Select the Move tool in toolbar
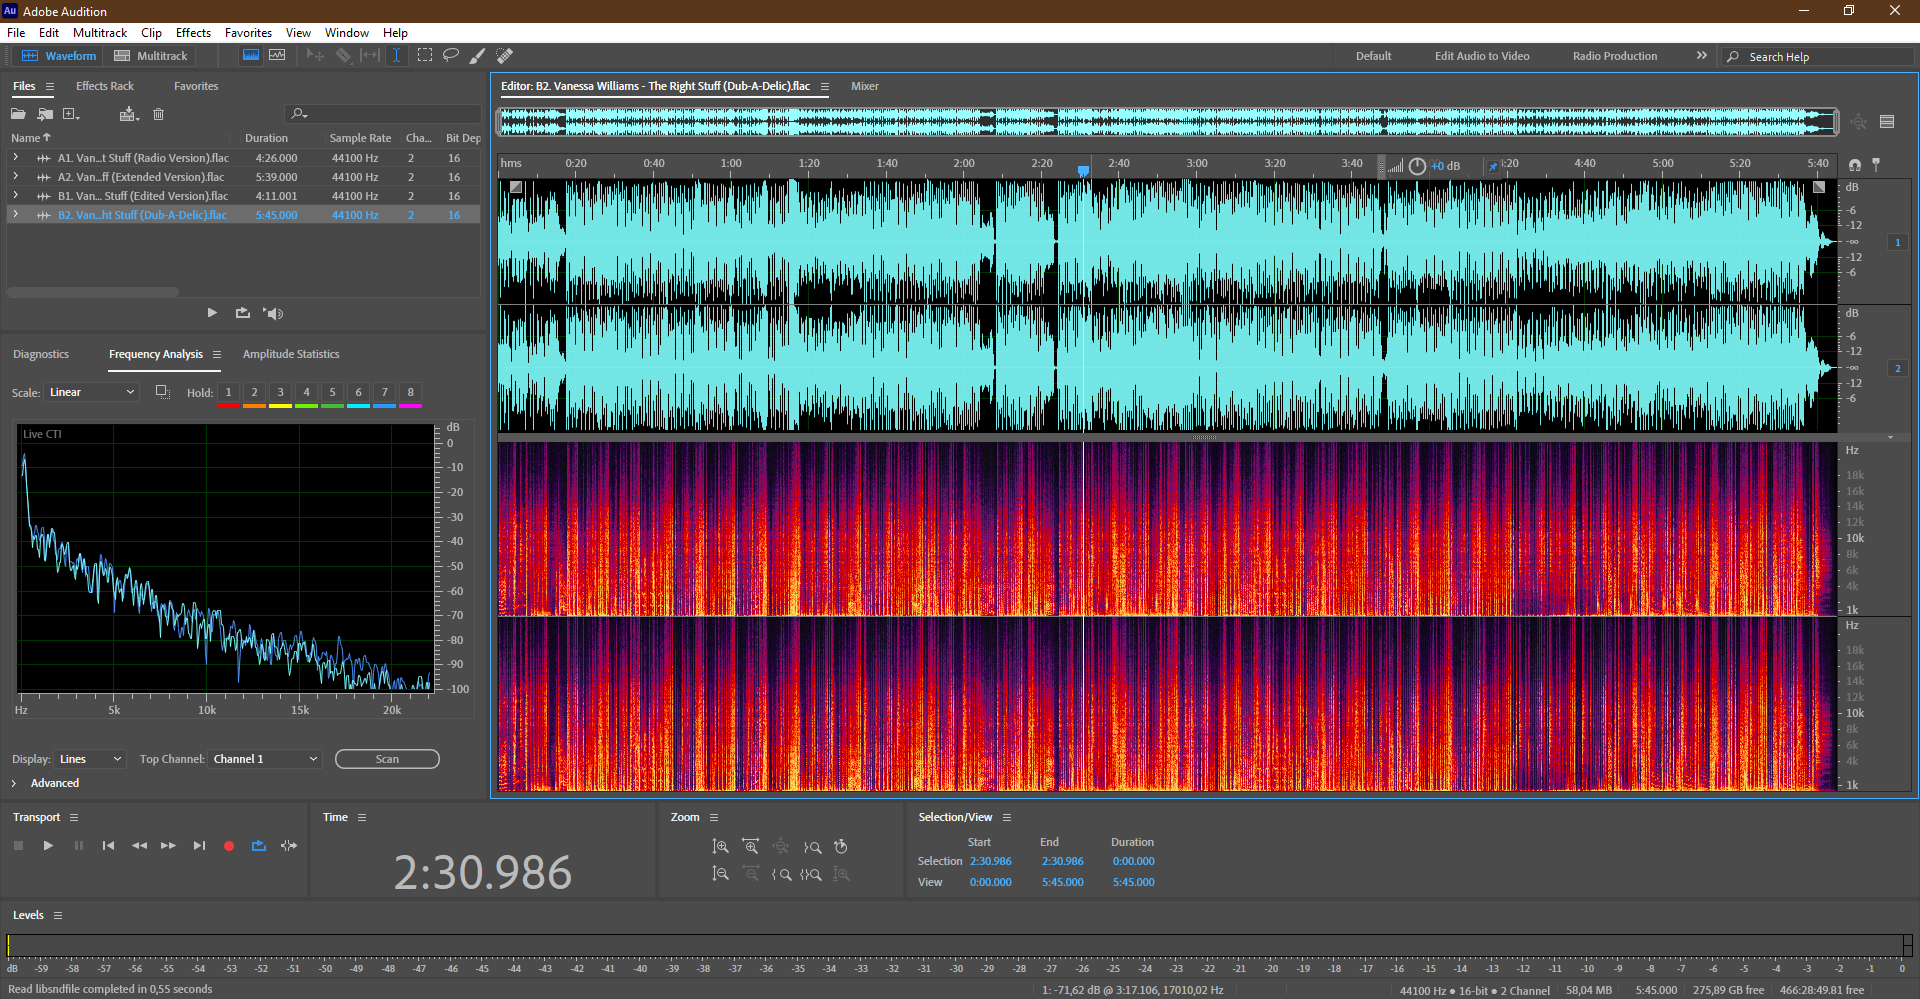Viewport: 1920px width, 999px height. (x=315, y=55)
